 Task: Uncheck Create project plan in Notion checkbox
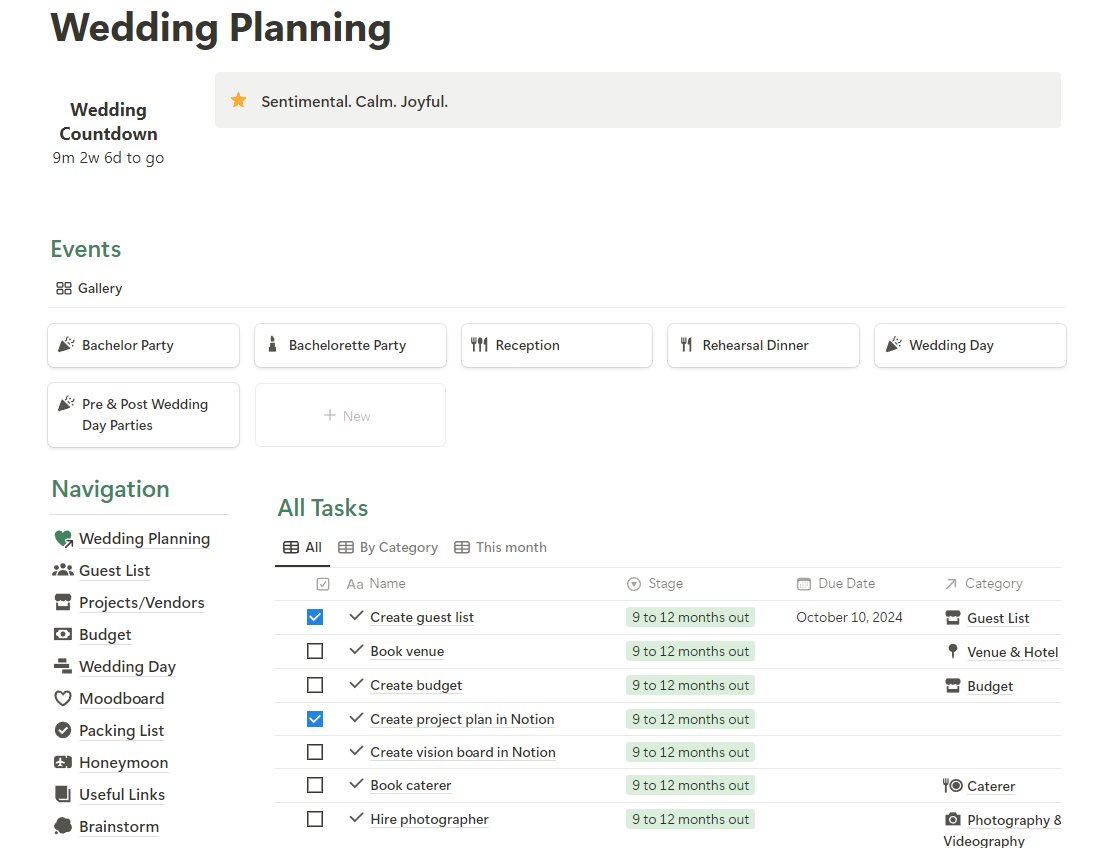click(315, 719)
